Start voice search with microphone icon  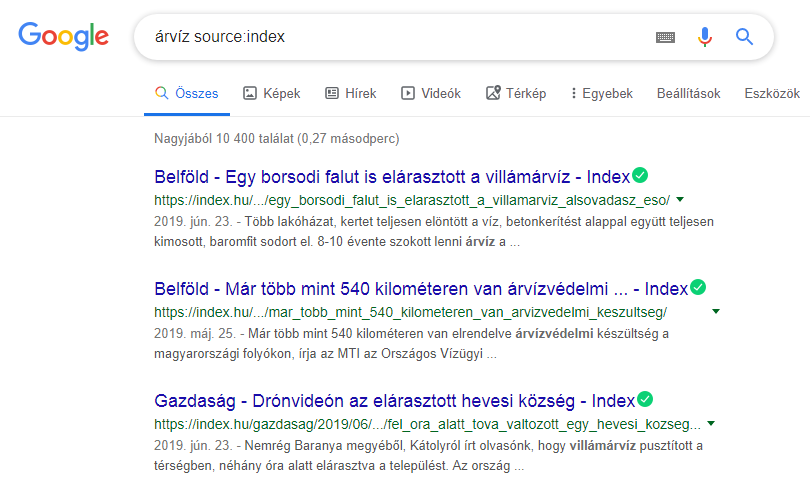click(x=705, y=37)
